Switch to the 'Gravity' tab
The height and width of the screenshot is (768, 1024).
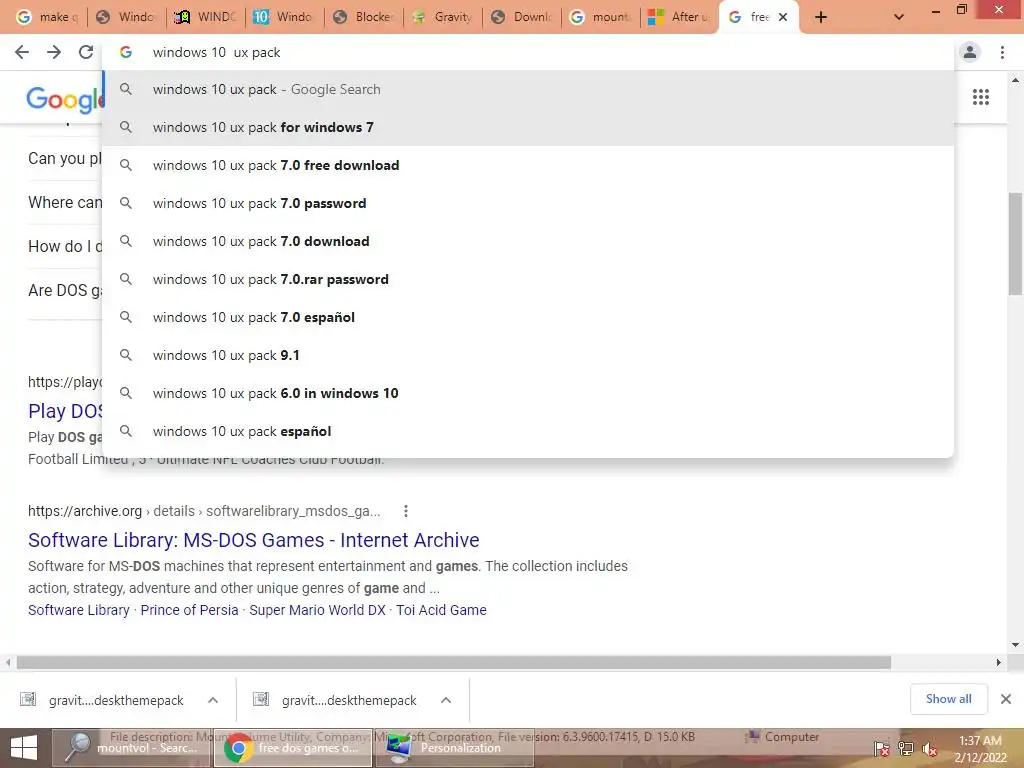tap(443, 17)
